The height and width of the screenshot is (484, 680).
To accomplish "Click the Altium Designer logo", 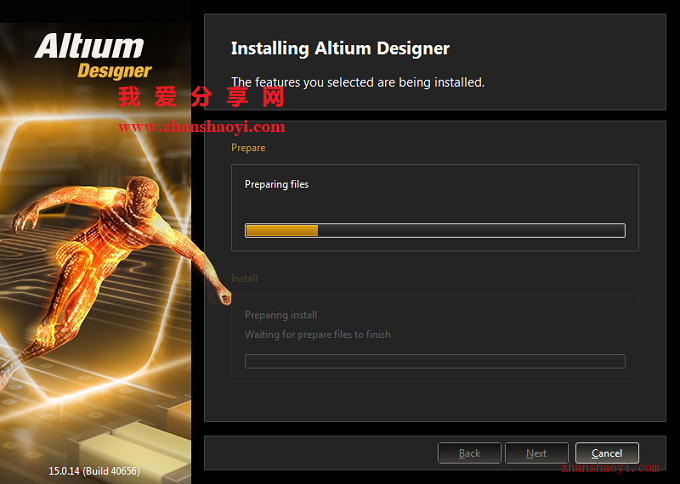I will click(x=93, y=57).
